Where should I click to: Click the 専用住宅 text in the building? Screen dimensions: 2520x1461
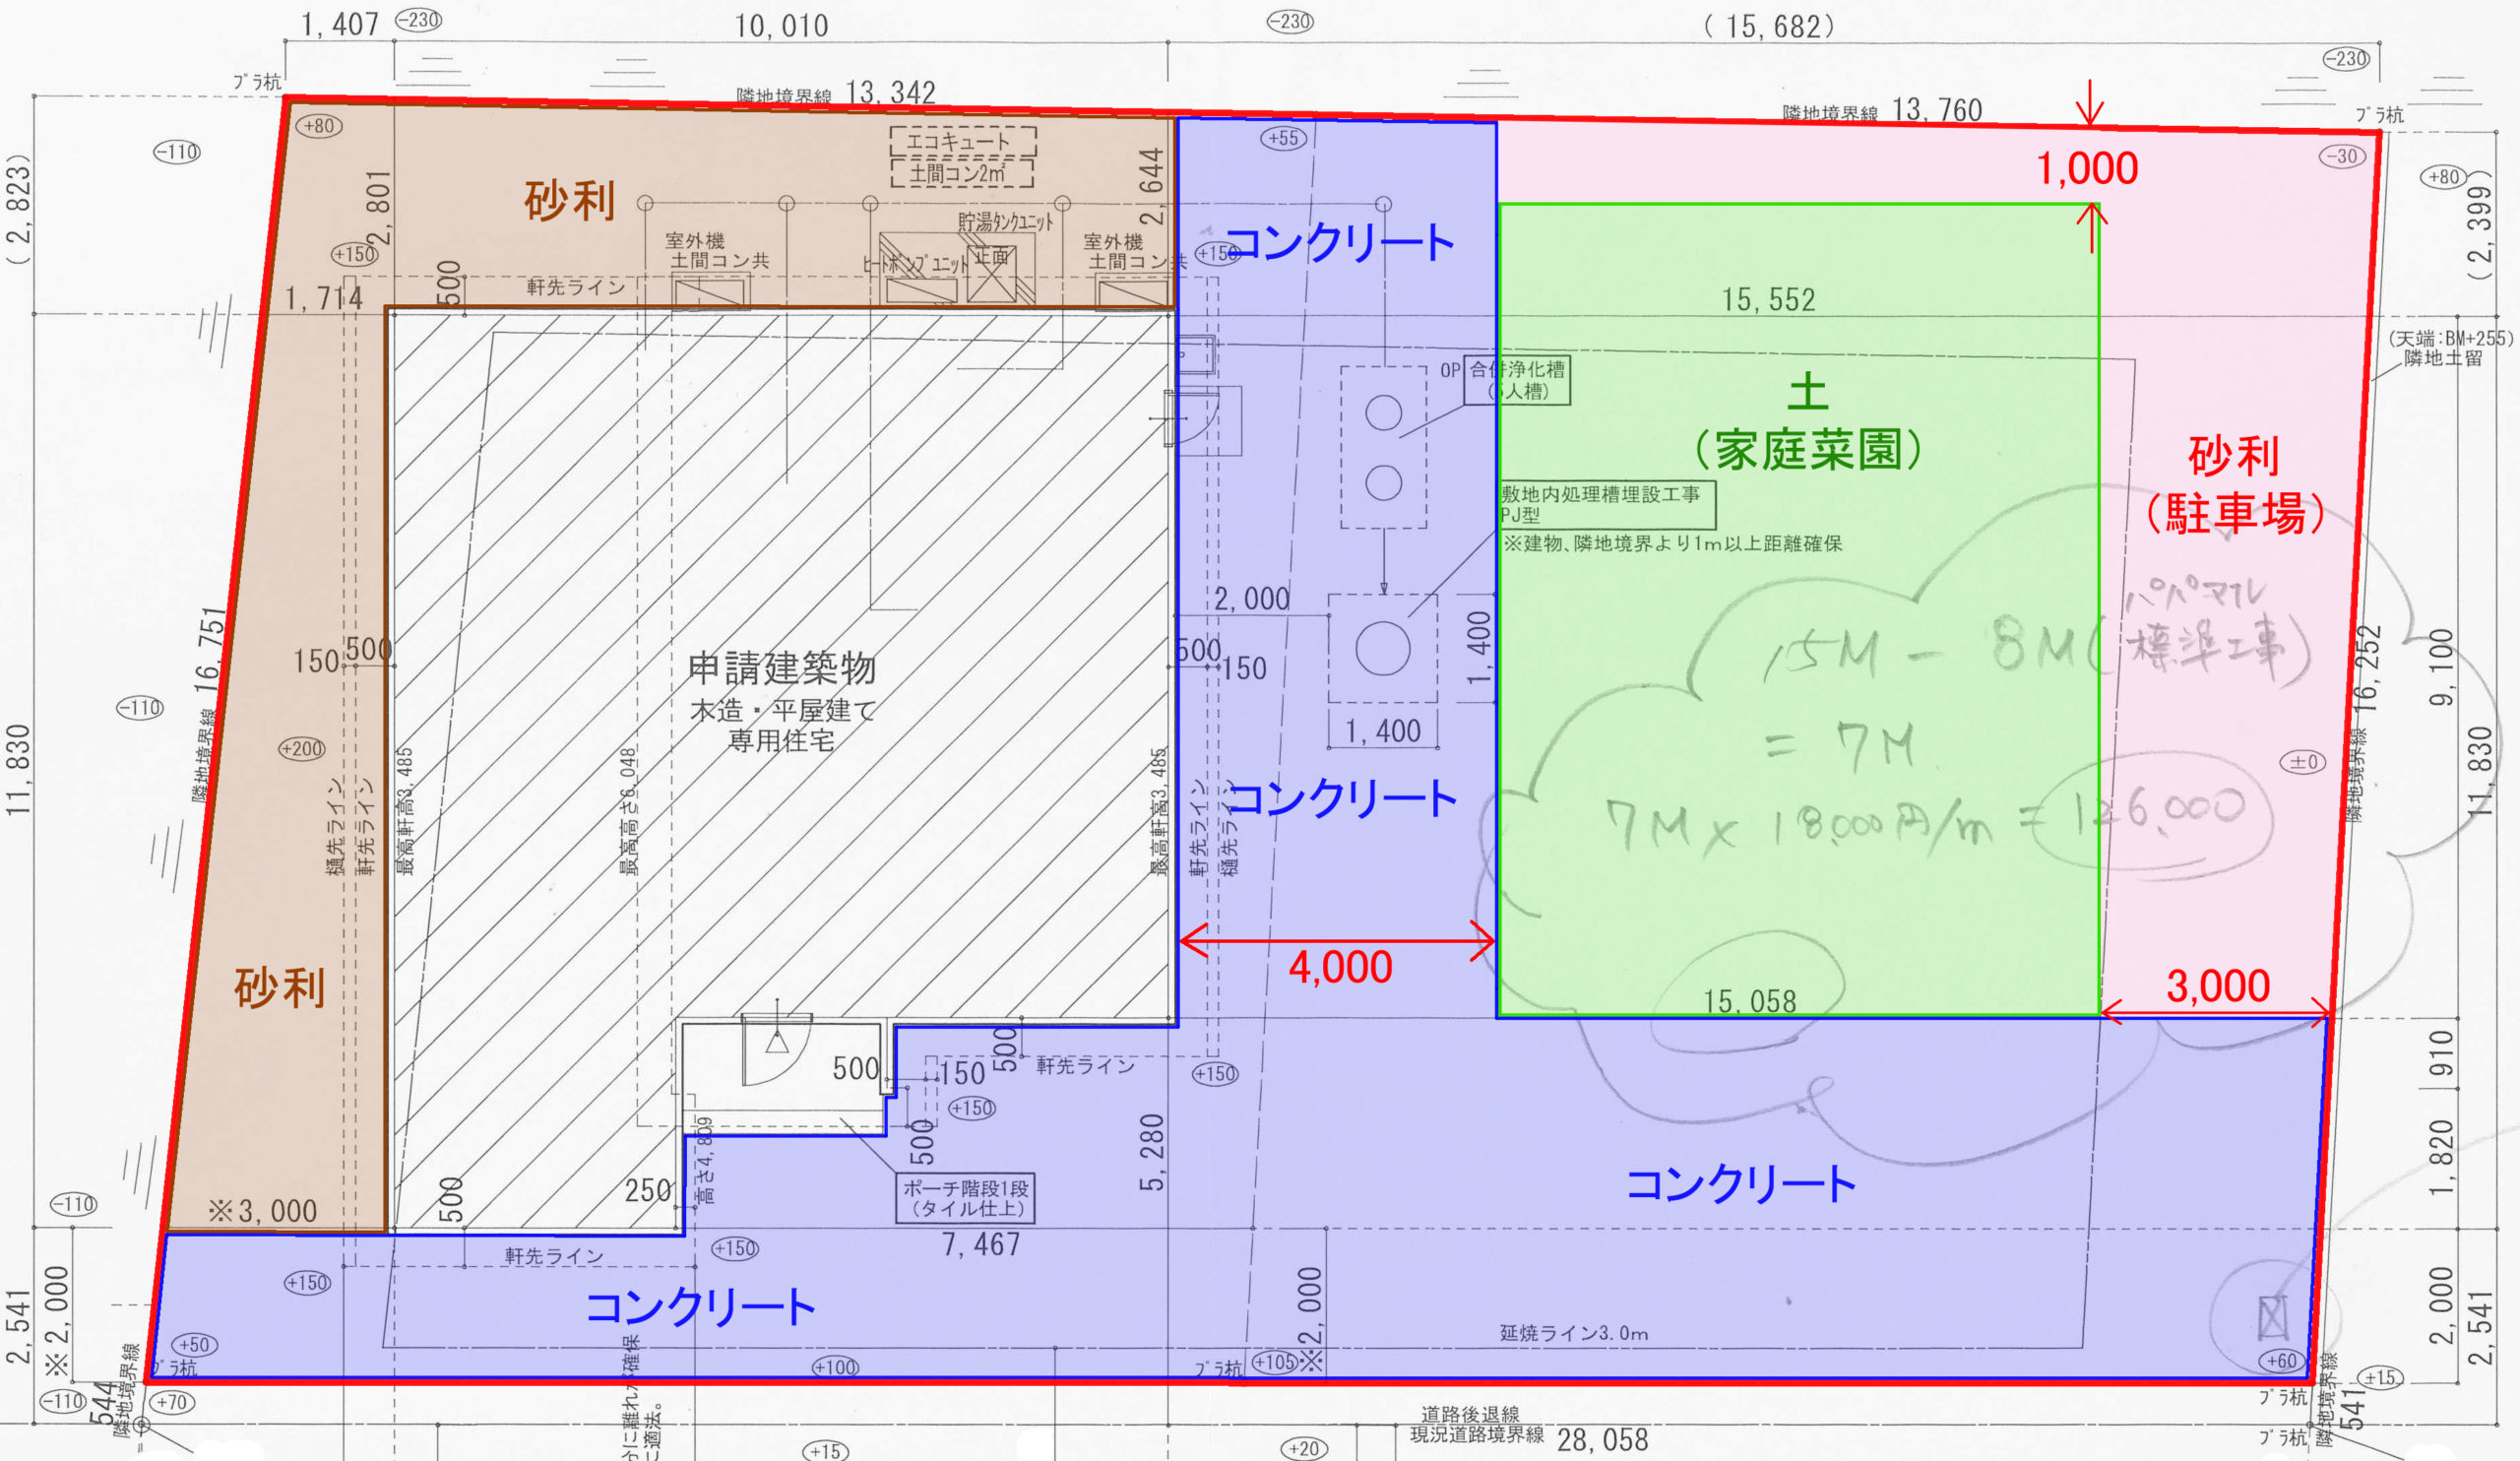[781, 741]
